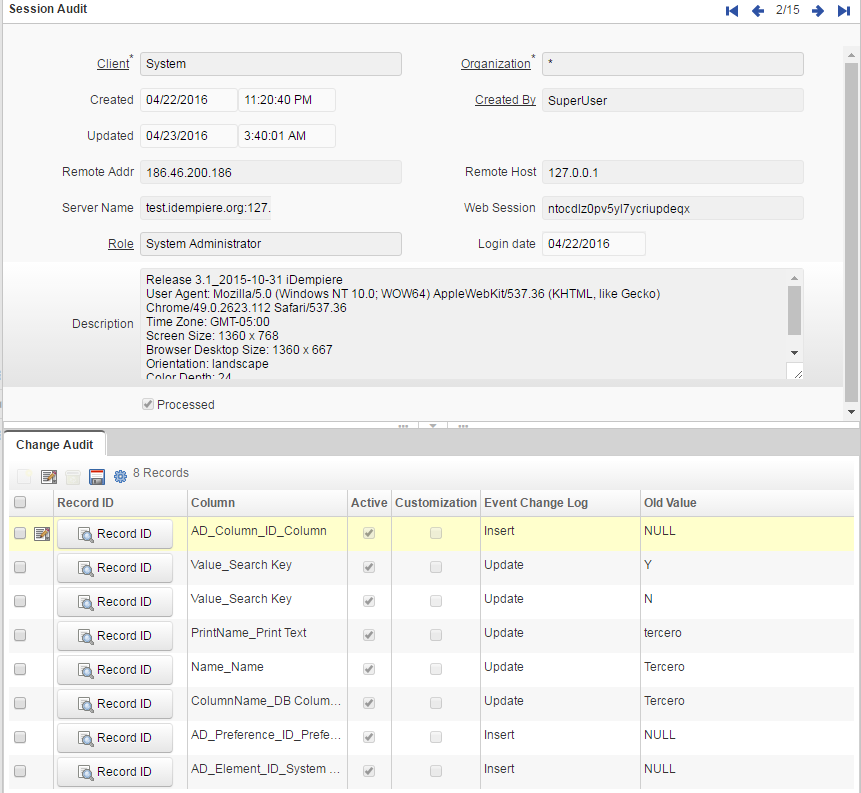Toggle Active checkbox in the Name_Name row
The image size is (861, 793).
click(369, 669)
